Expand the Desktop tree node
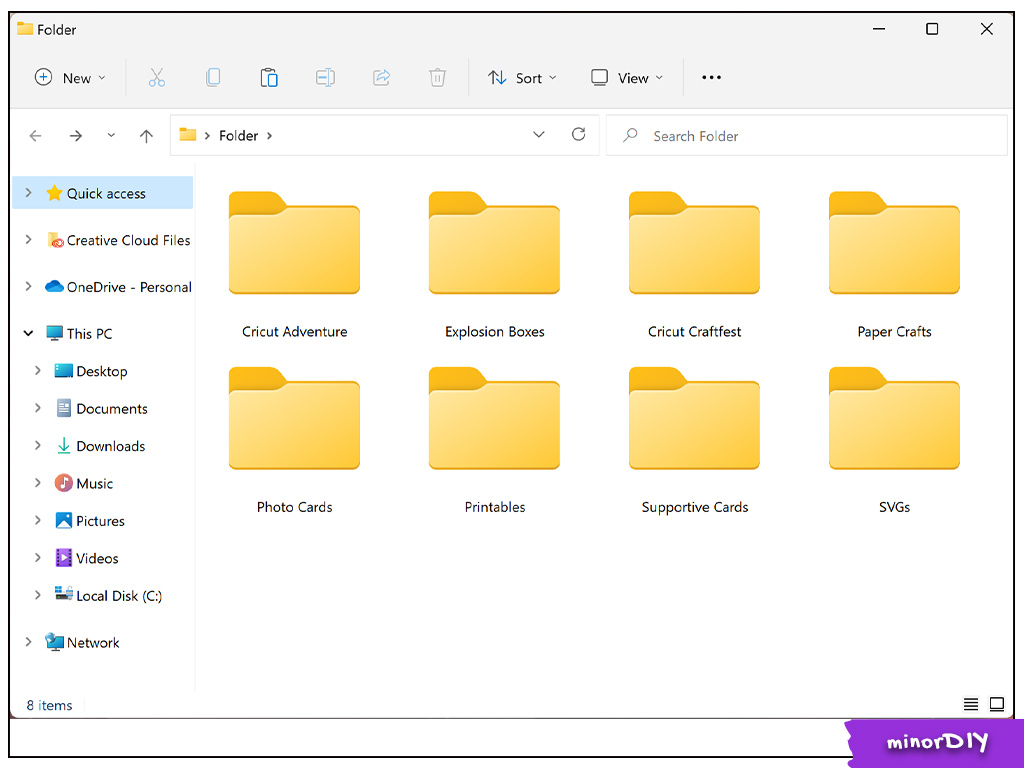This screenshot has height=768, width=1024. coord(38,370)
